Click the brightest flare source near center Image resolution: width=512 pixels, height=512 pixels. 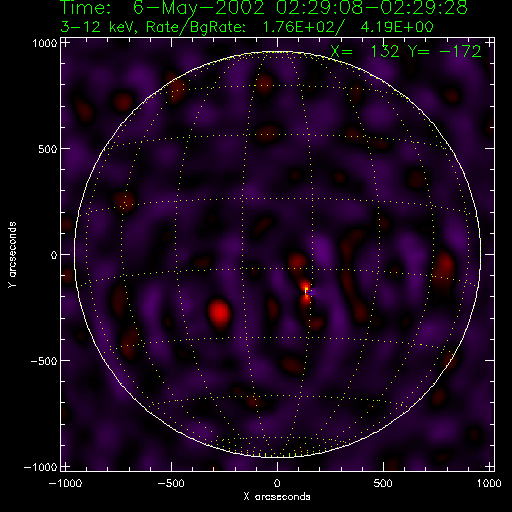[x=306, y=292]
